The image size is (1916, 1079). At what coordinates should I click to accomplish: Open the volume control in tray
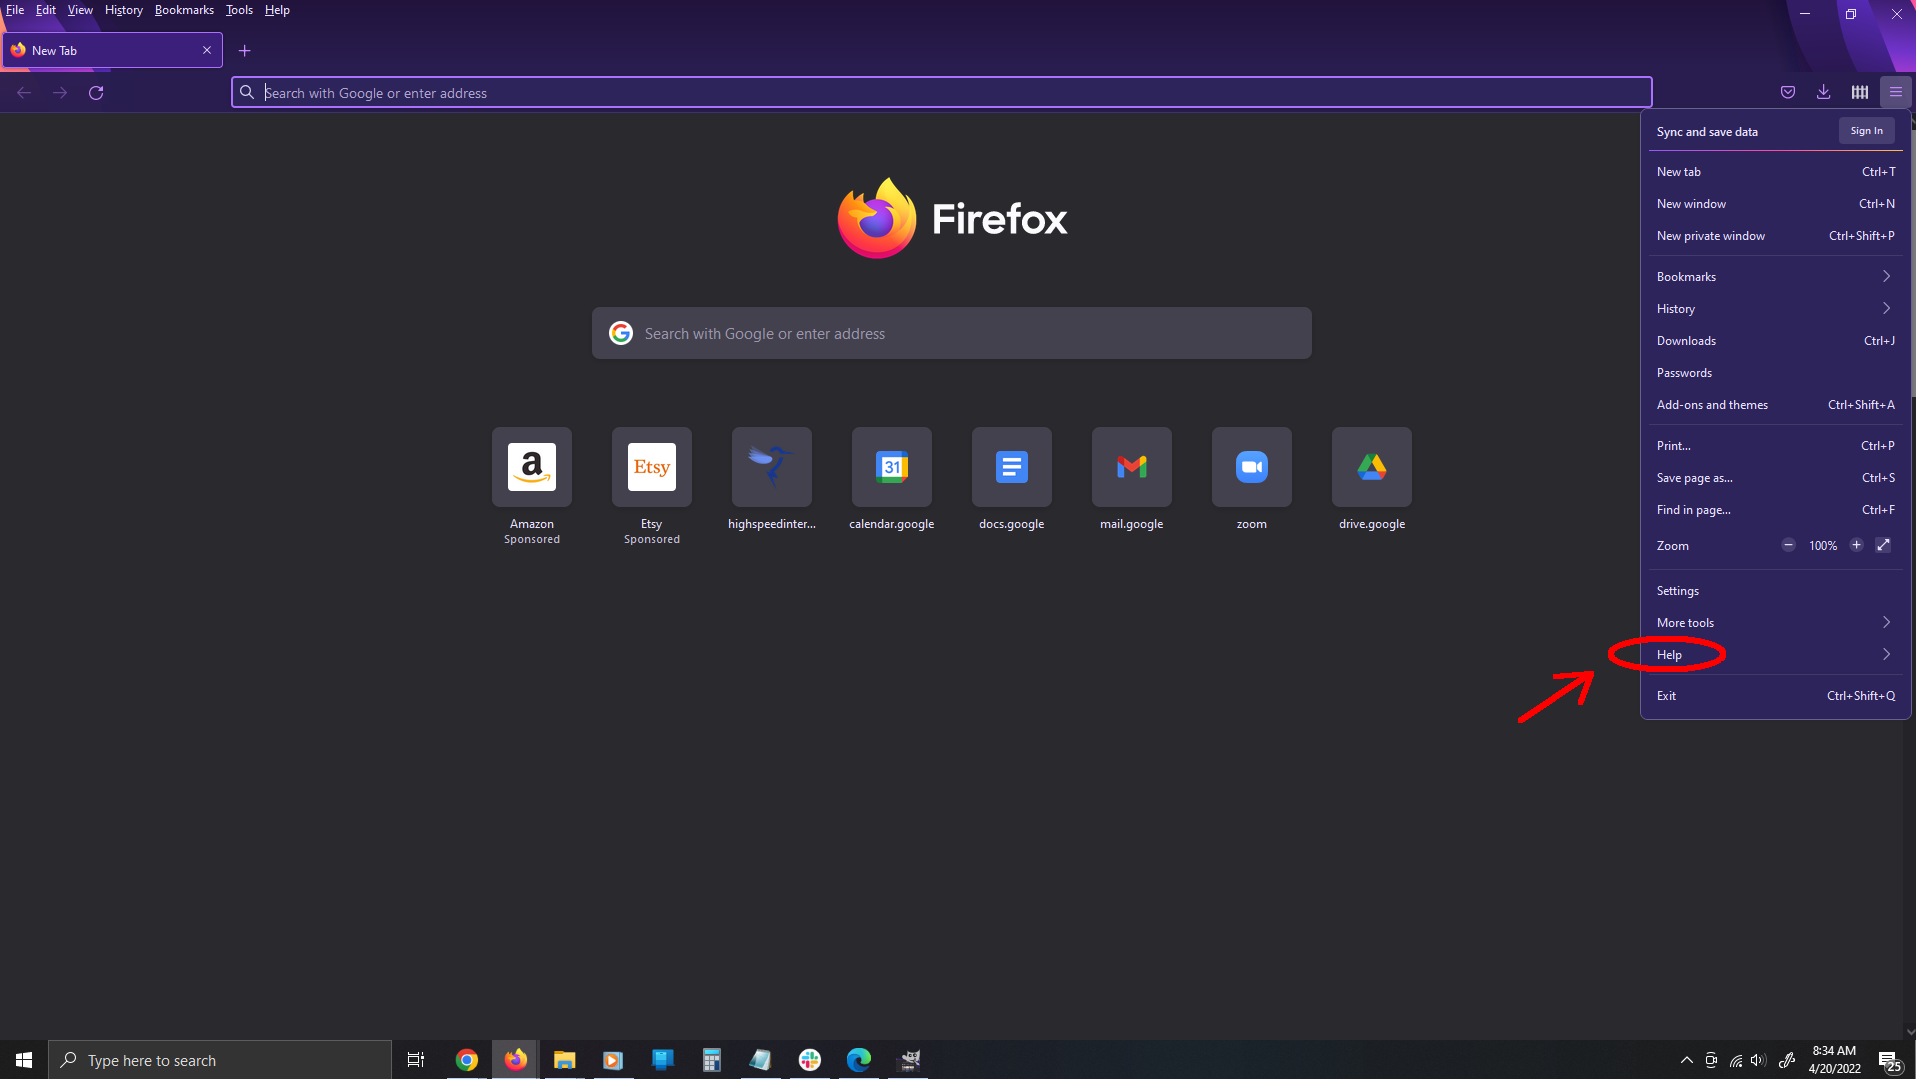click(1759, 1060)
